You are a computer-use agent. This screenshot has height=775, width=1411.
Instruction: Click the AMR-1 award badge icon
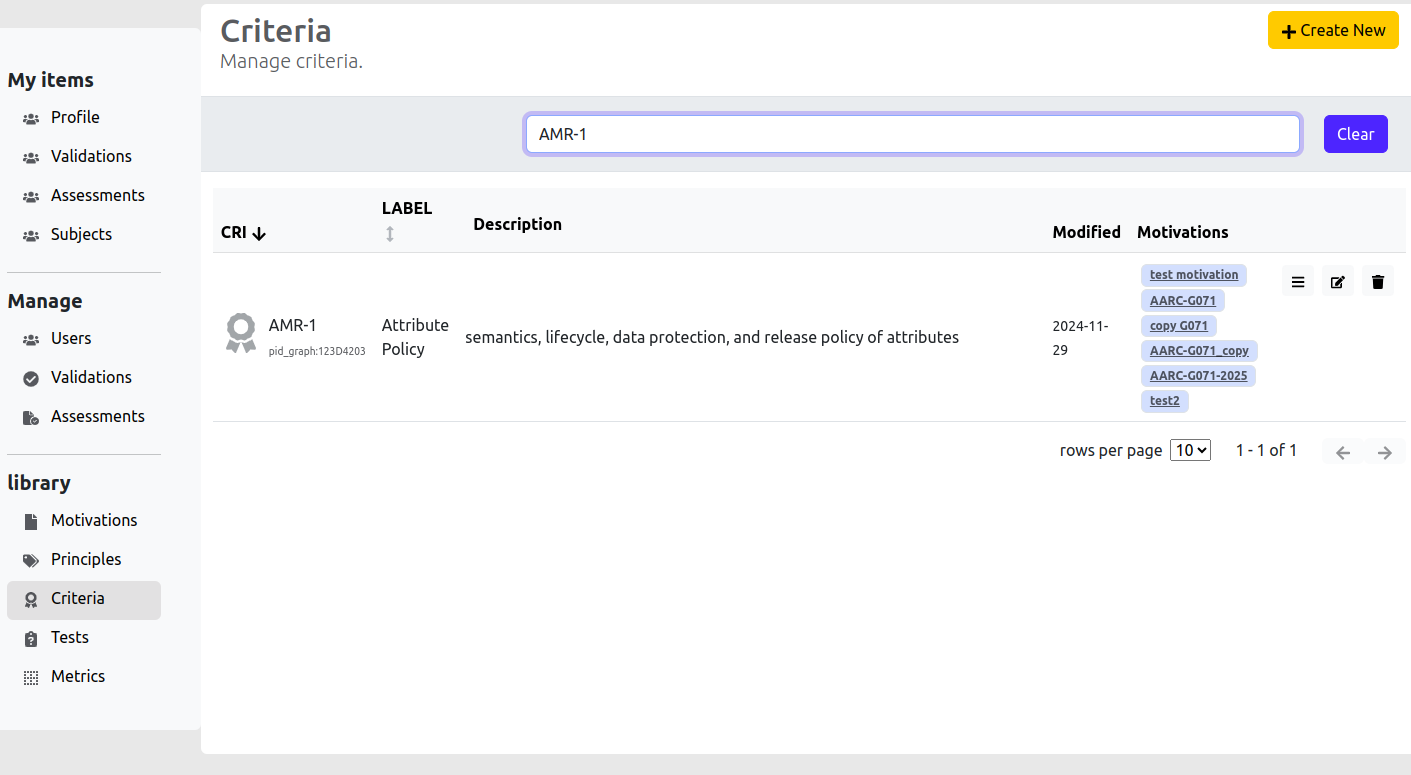coord(240,333)
